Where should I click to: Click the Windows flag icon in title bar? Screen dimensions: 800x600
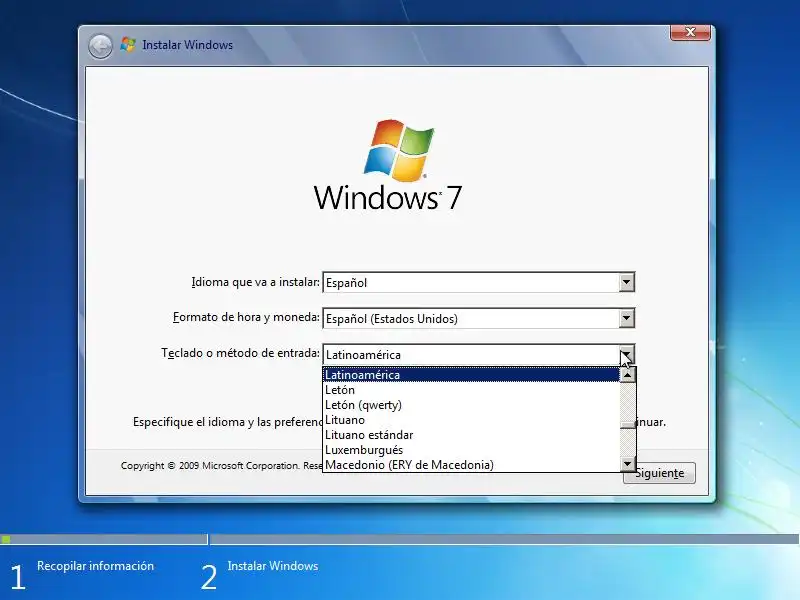tap(128, 44)
